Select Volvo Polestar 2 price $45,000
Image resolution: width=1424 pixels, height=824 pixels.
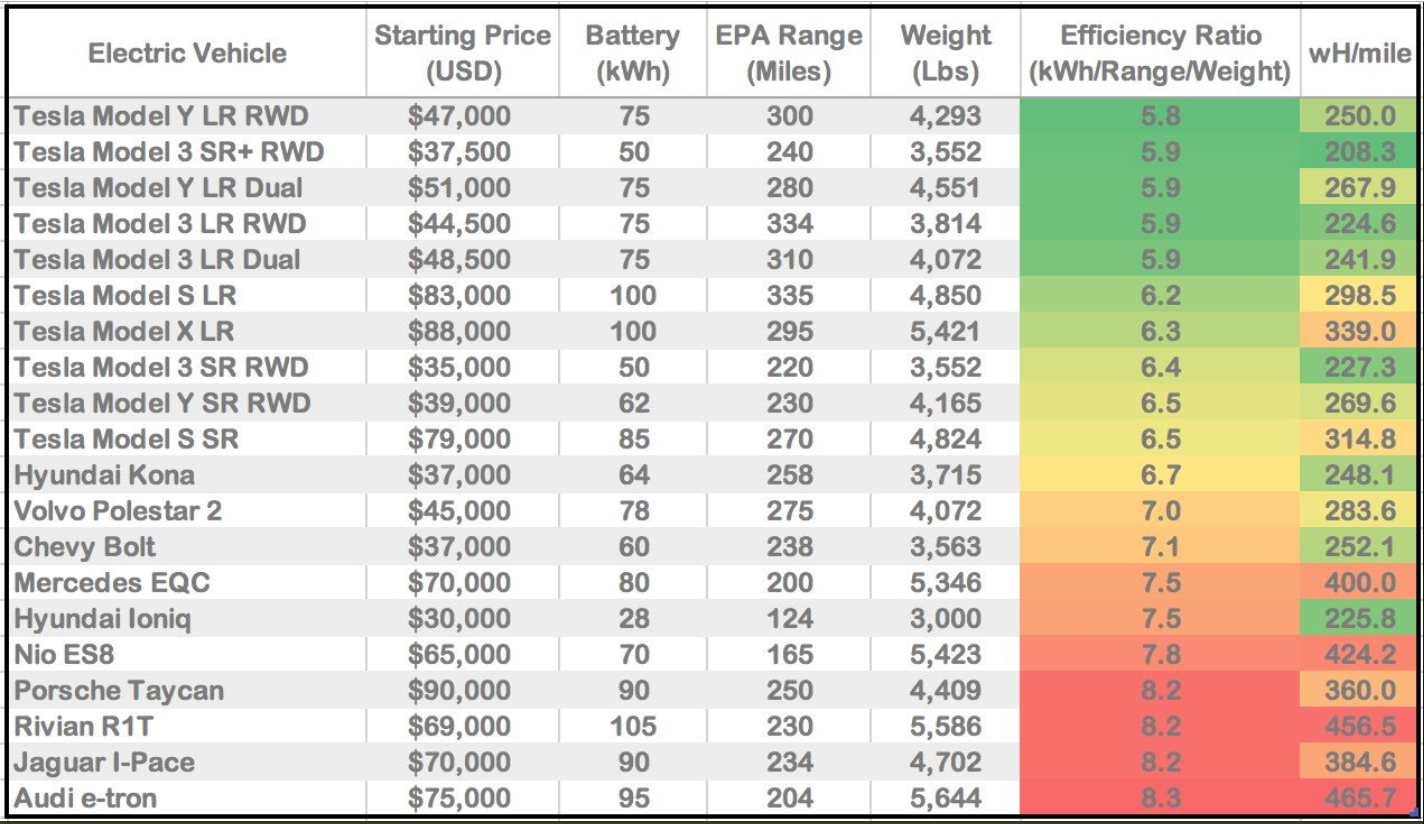coord(459,511)
